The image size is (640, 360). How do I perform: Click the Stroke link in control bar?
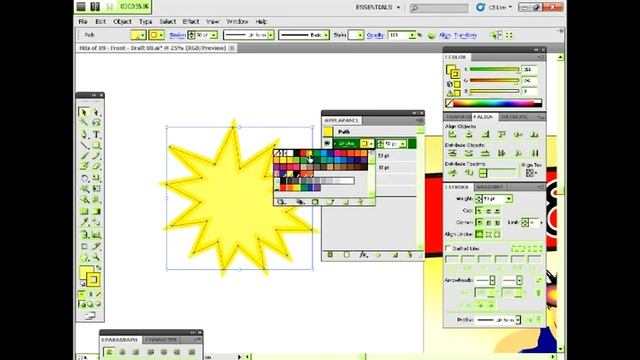(x=177, y=36)
